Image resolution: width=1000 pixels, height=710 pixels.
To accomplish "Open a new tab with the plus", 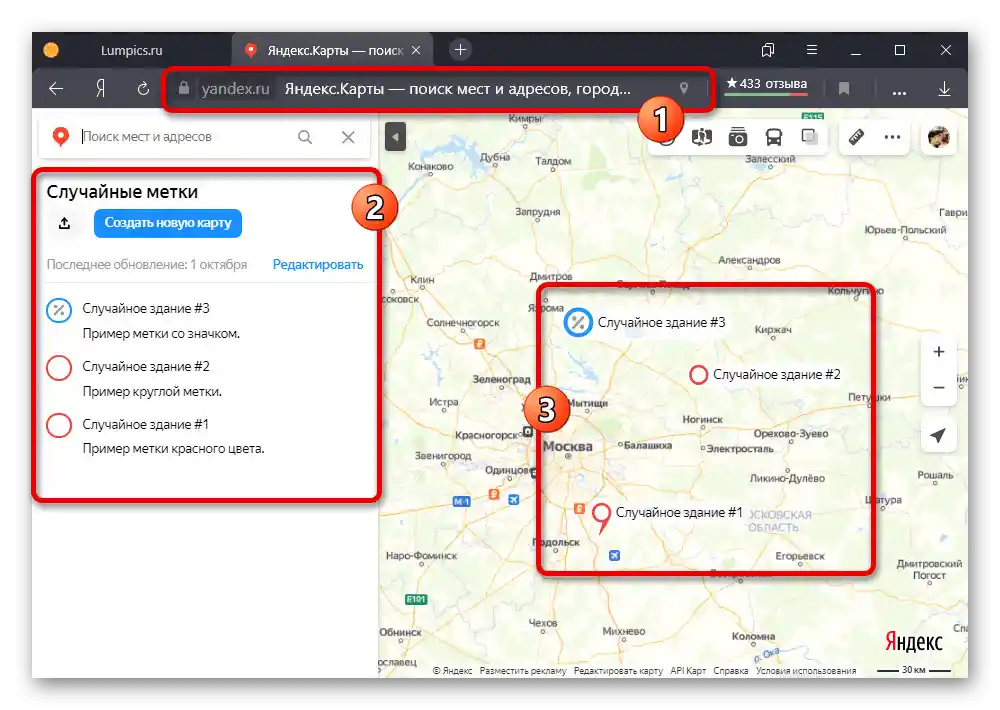I will [460, 50].
